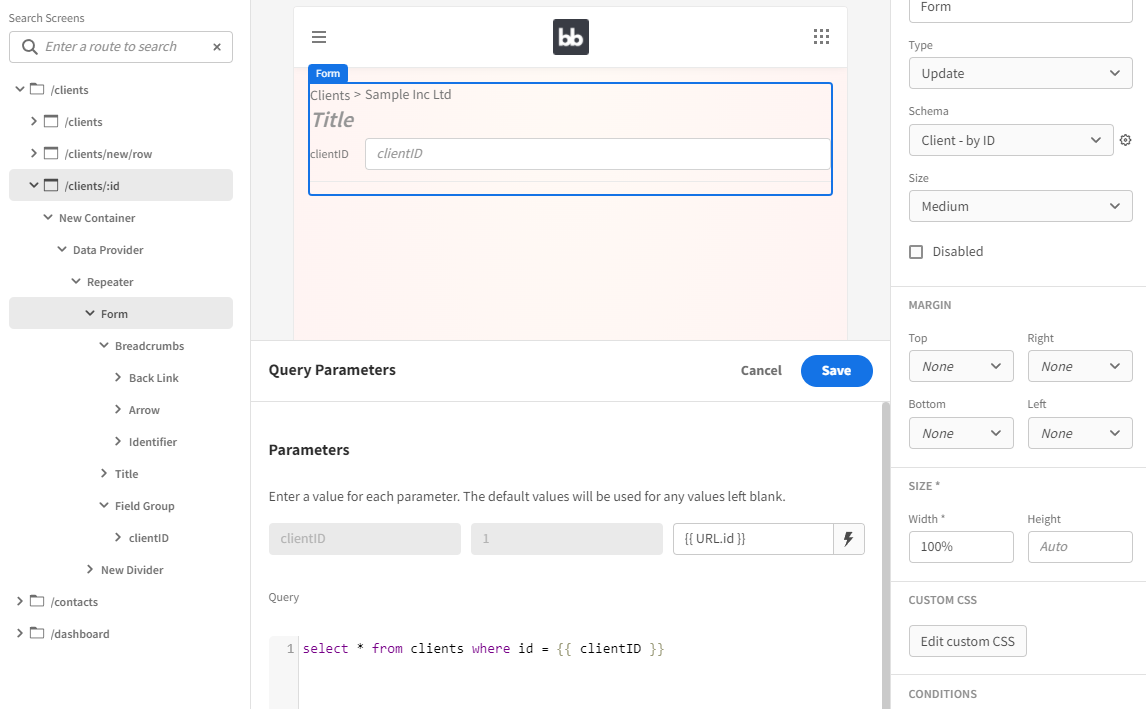Expand the Title node chevron
The width and height of the screenshot is (1146, 709).
pos(104,474)
